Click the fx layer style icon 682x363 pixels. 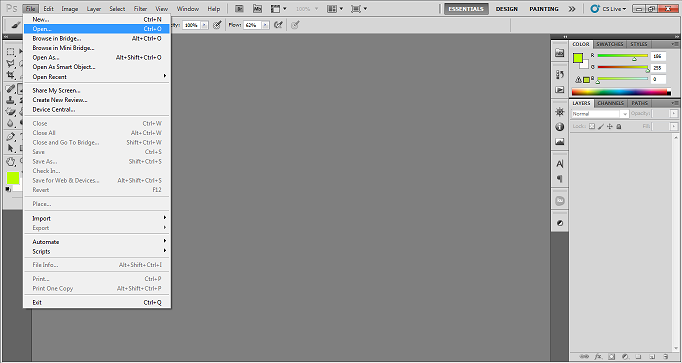pyautogui.click(x=598, y=356)
